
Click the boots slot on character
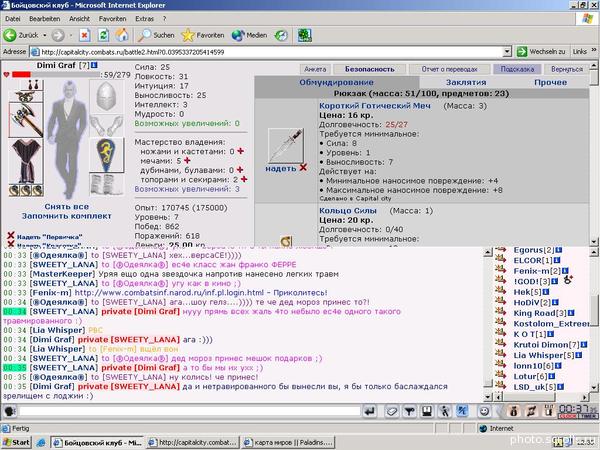106,185
